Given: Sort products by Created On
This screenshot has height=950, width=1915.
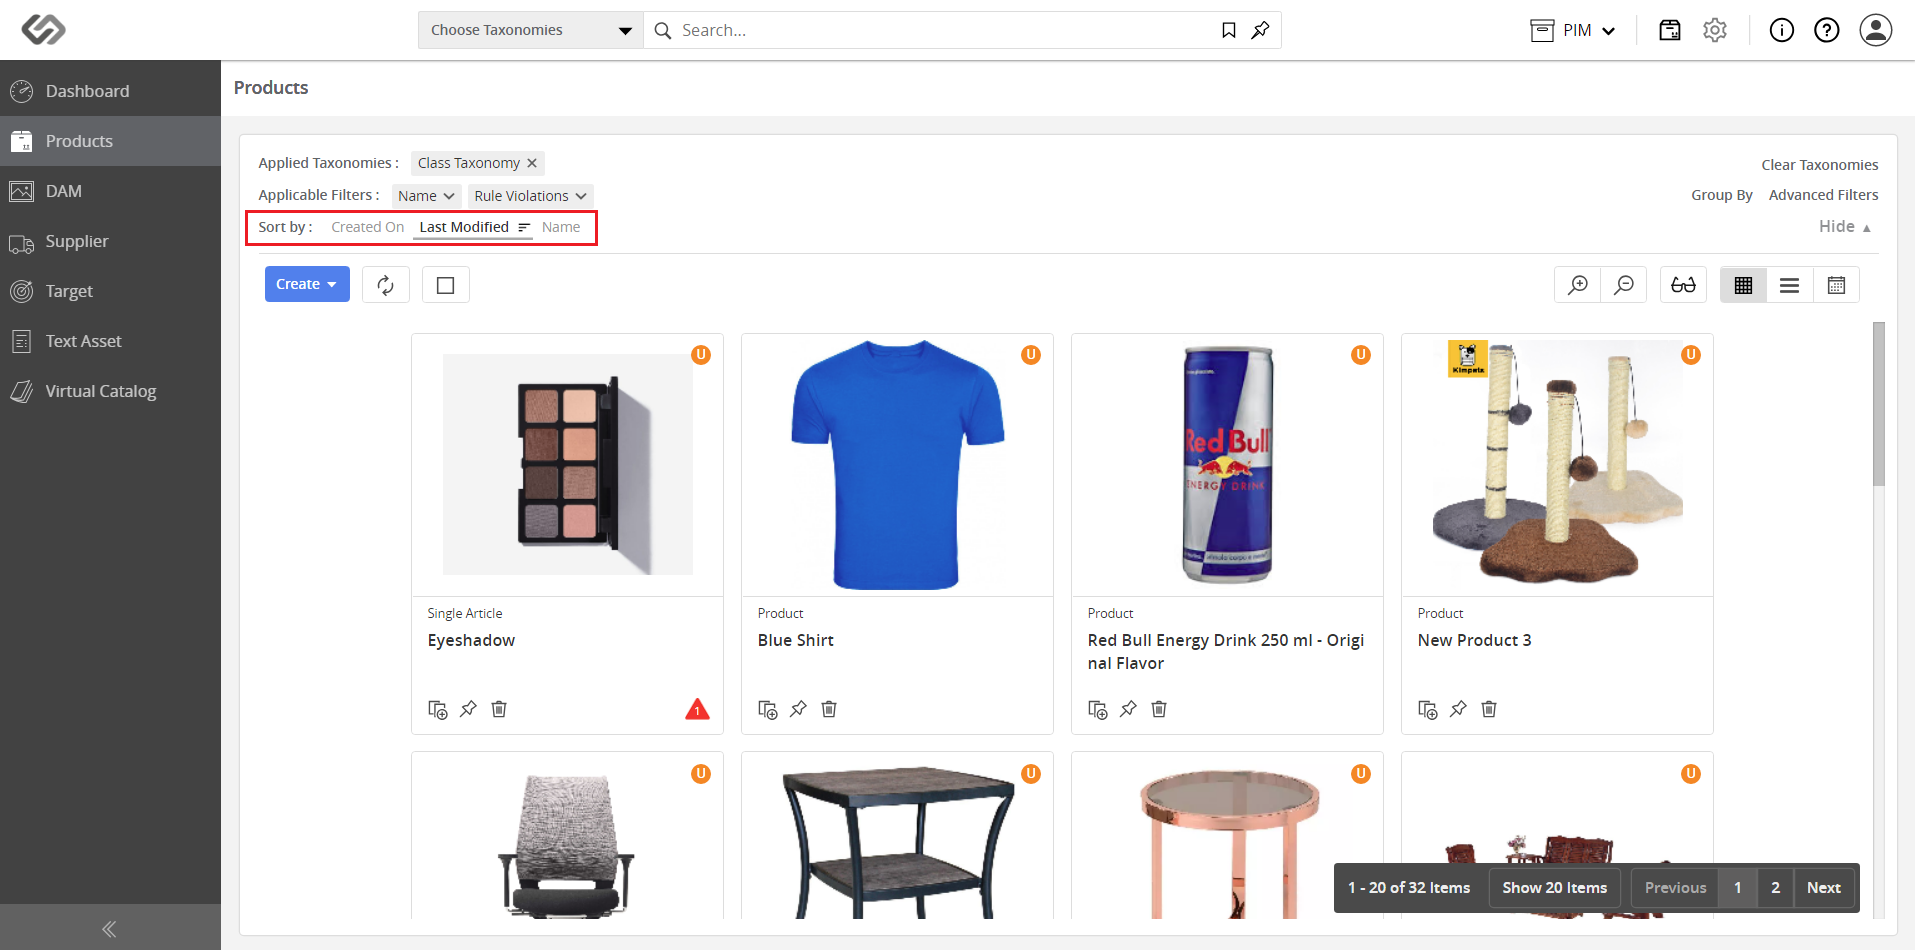Looking at the screenshot, I should click(x=368, y=227).
